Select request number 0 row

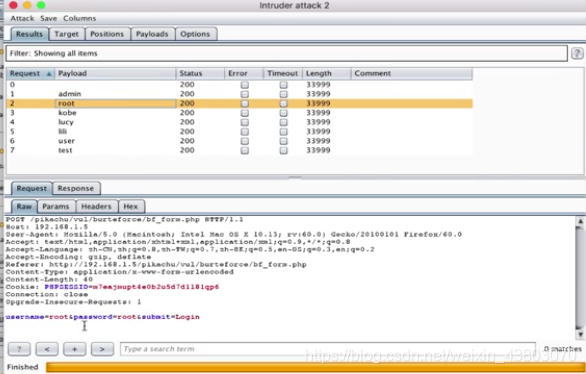240,85
